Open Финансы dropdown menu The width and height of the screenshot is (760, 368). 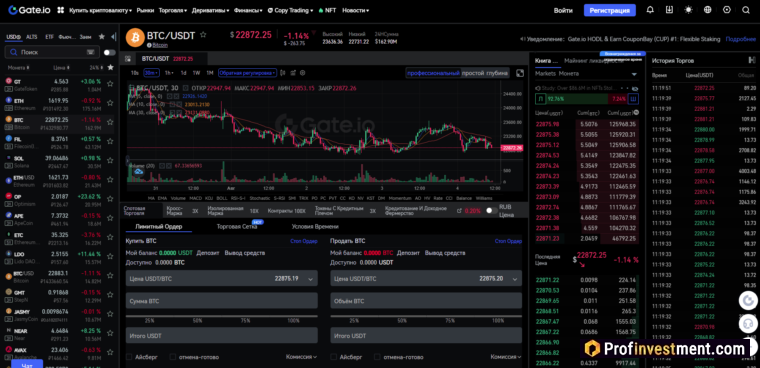tap(248, 10)
